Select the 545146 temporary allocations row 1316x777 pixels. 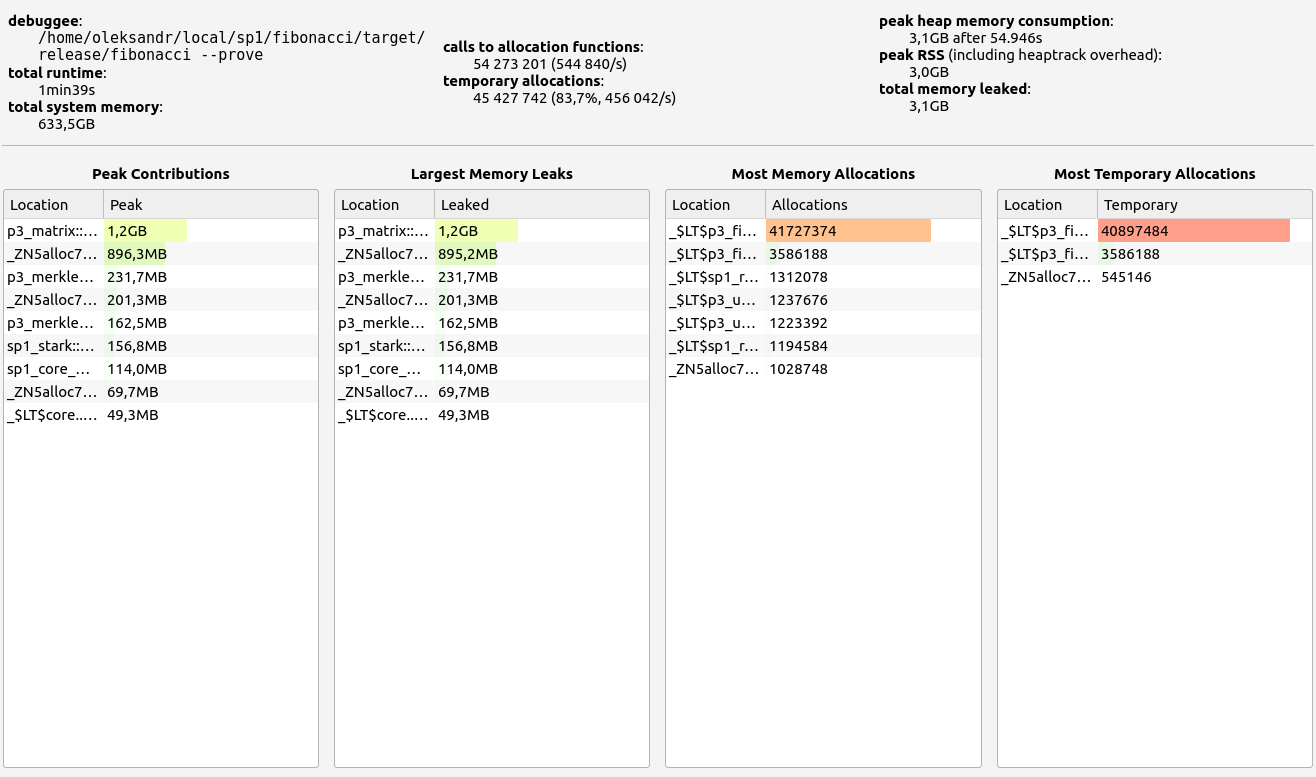1126,277
